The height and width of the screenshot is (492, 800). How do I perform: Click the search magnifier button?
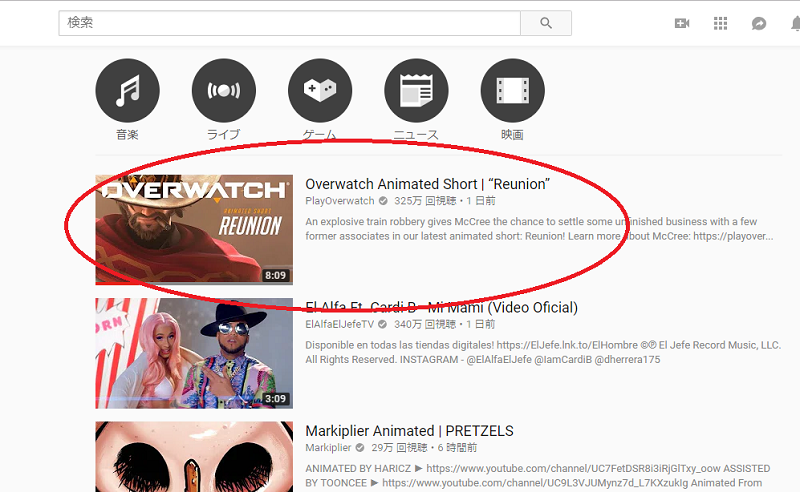(546, 23)
